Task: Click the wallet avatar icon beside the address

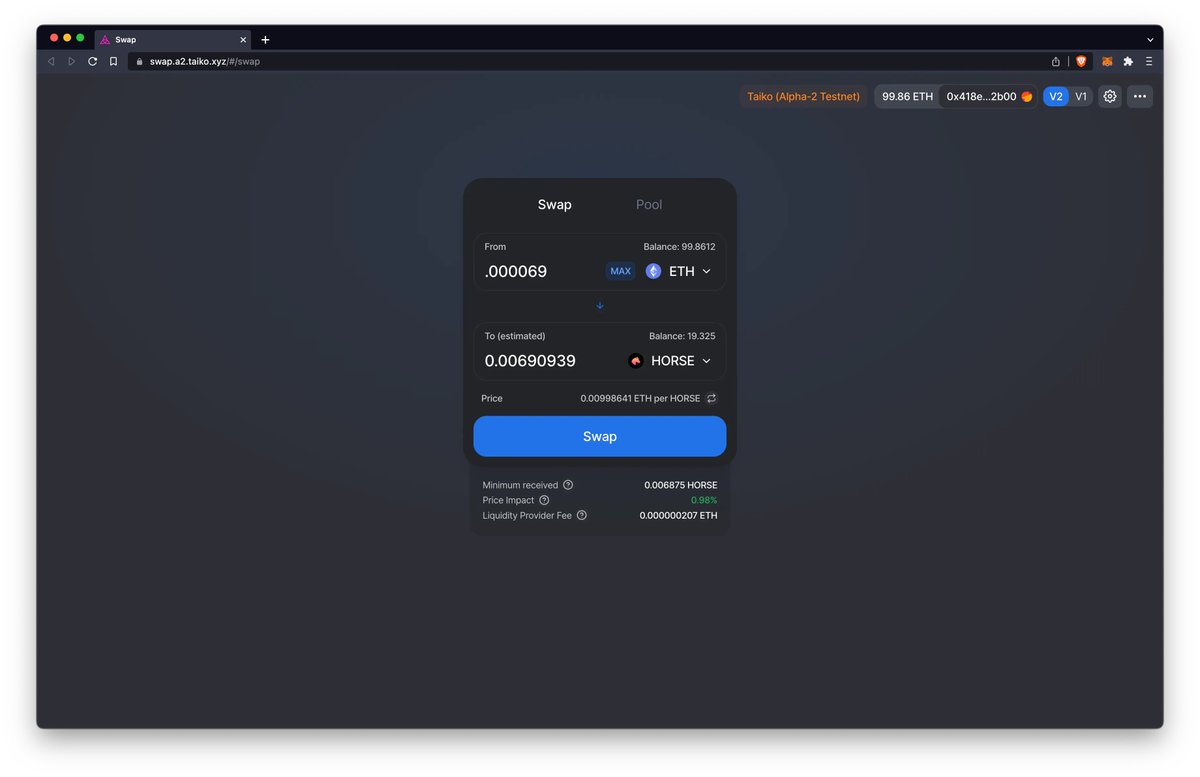Action: (1027, 96)
